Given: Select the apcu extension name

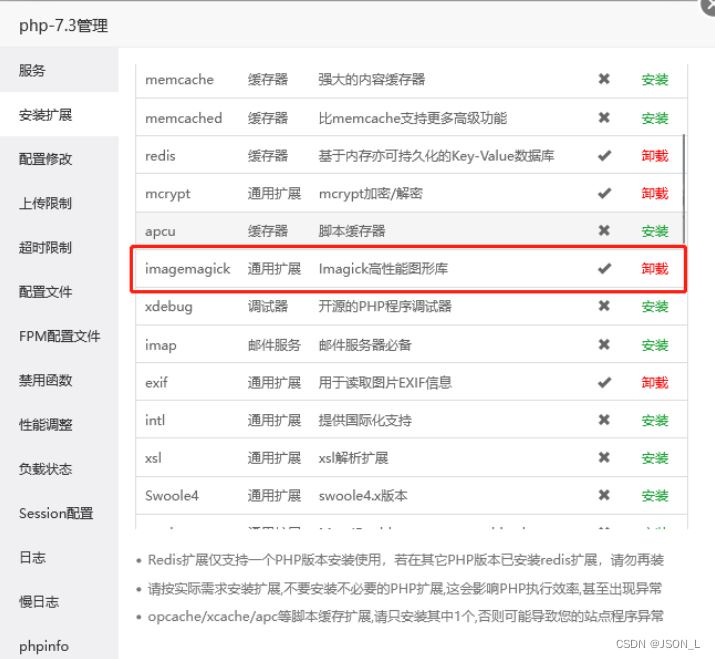Looking at the screenshot, I should pyautogui.click(x=160, y=232).
